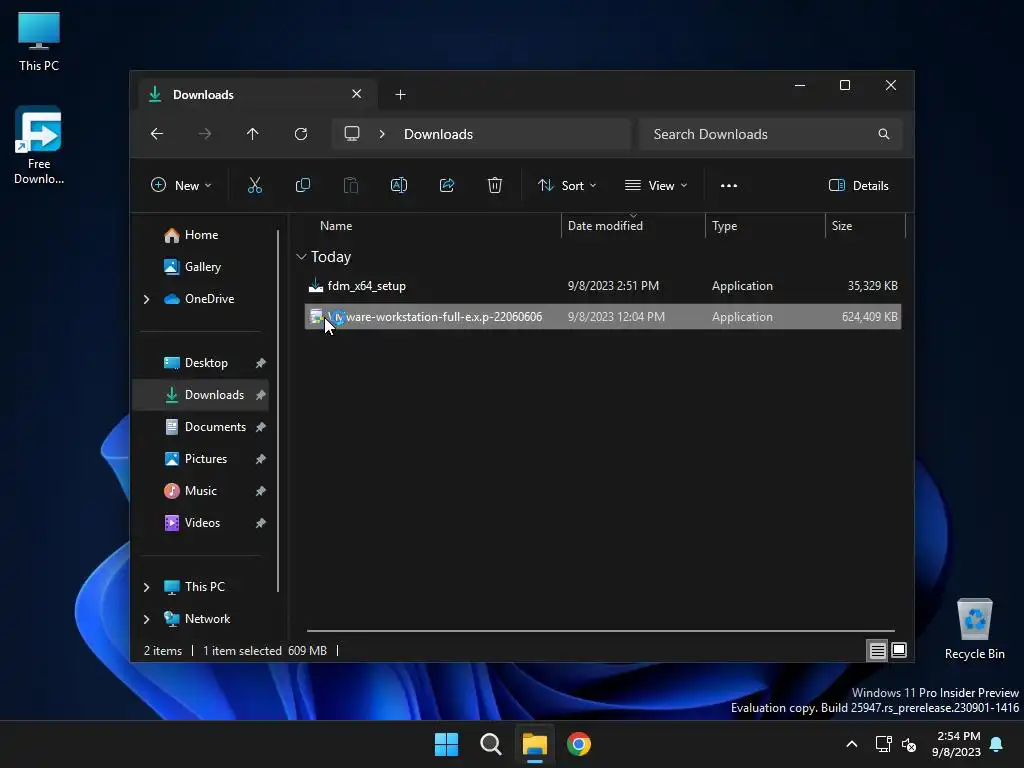Click the network tray icon
This screenshot has height=768, width=1024.
(884, 744)
